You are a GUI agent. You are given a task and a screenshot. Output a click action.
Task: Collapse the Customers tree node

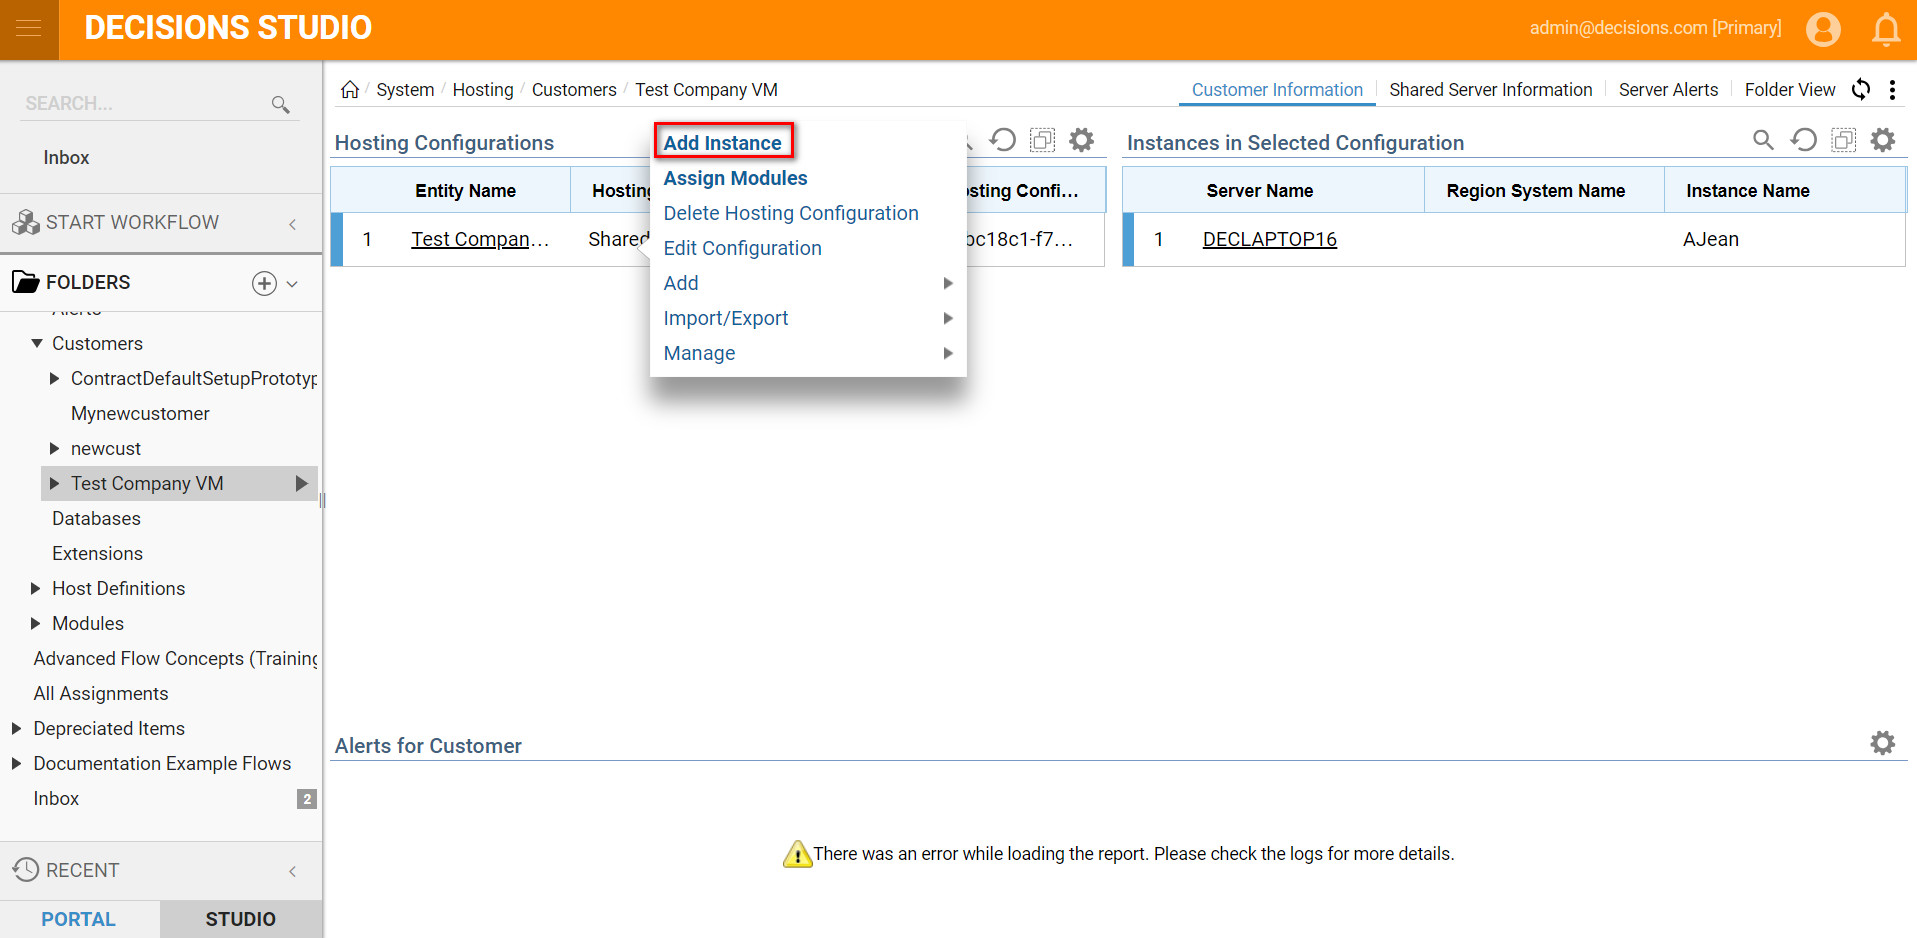click(x=37, y=343)
